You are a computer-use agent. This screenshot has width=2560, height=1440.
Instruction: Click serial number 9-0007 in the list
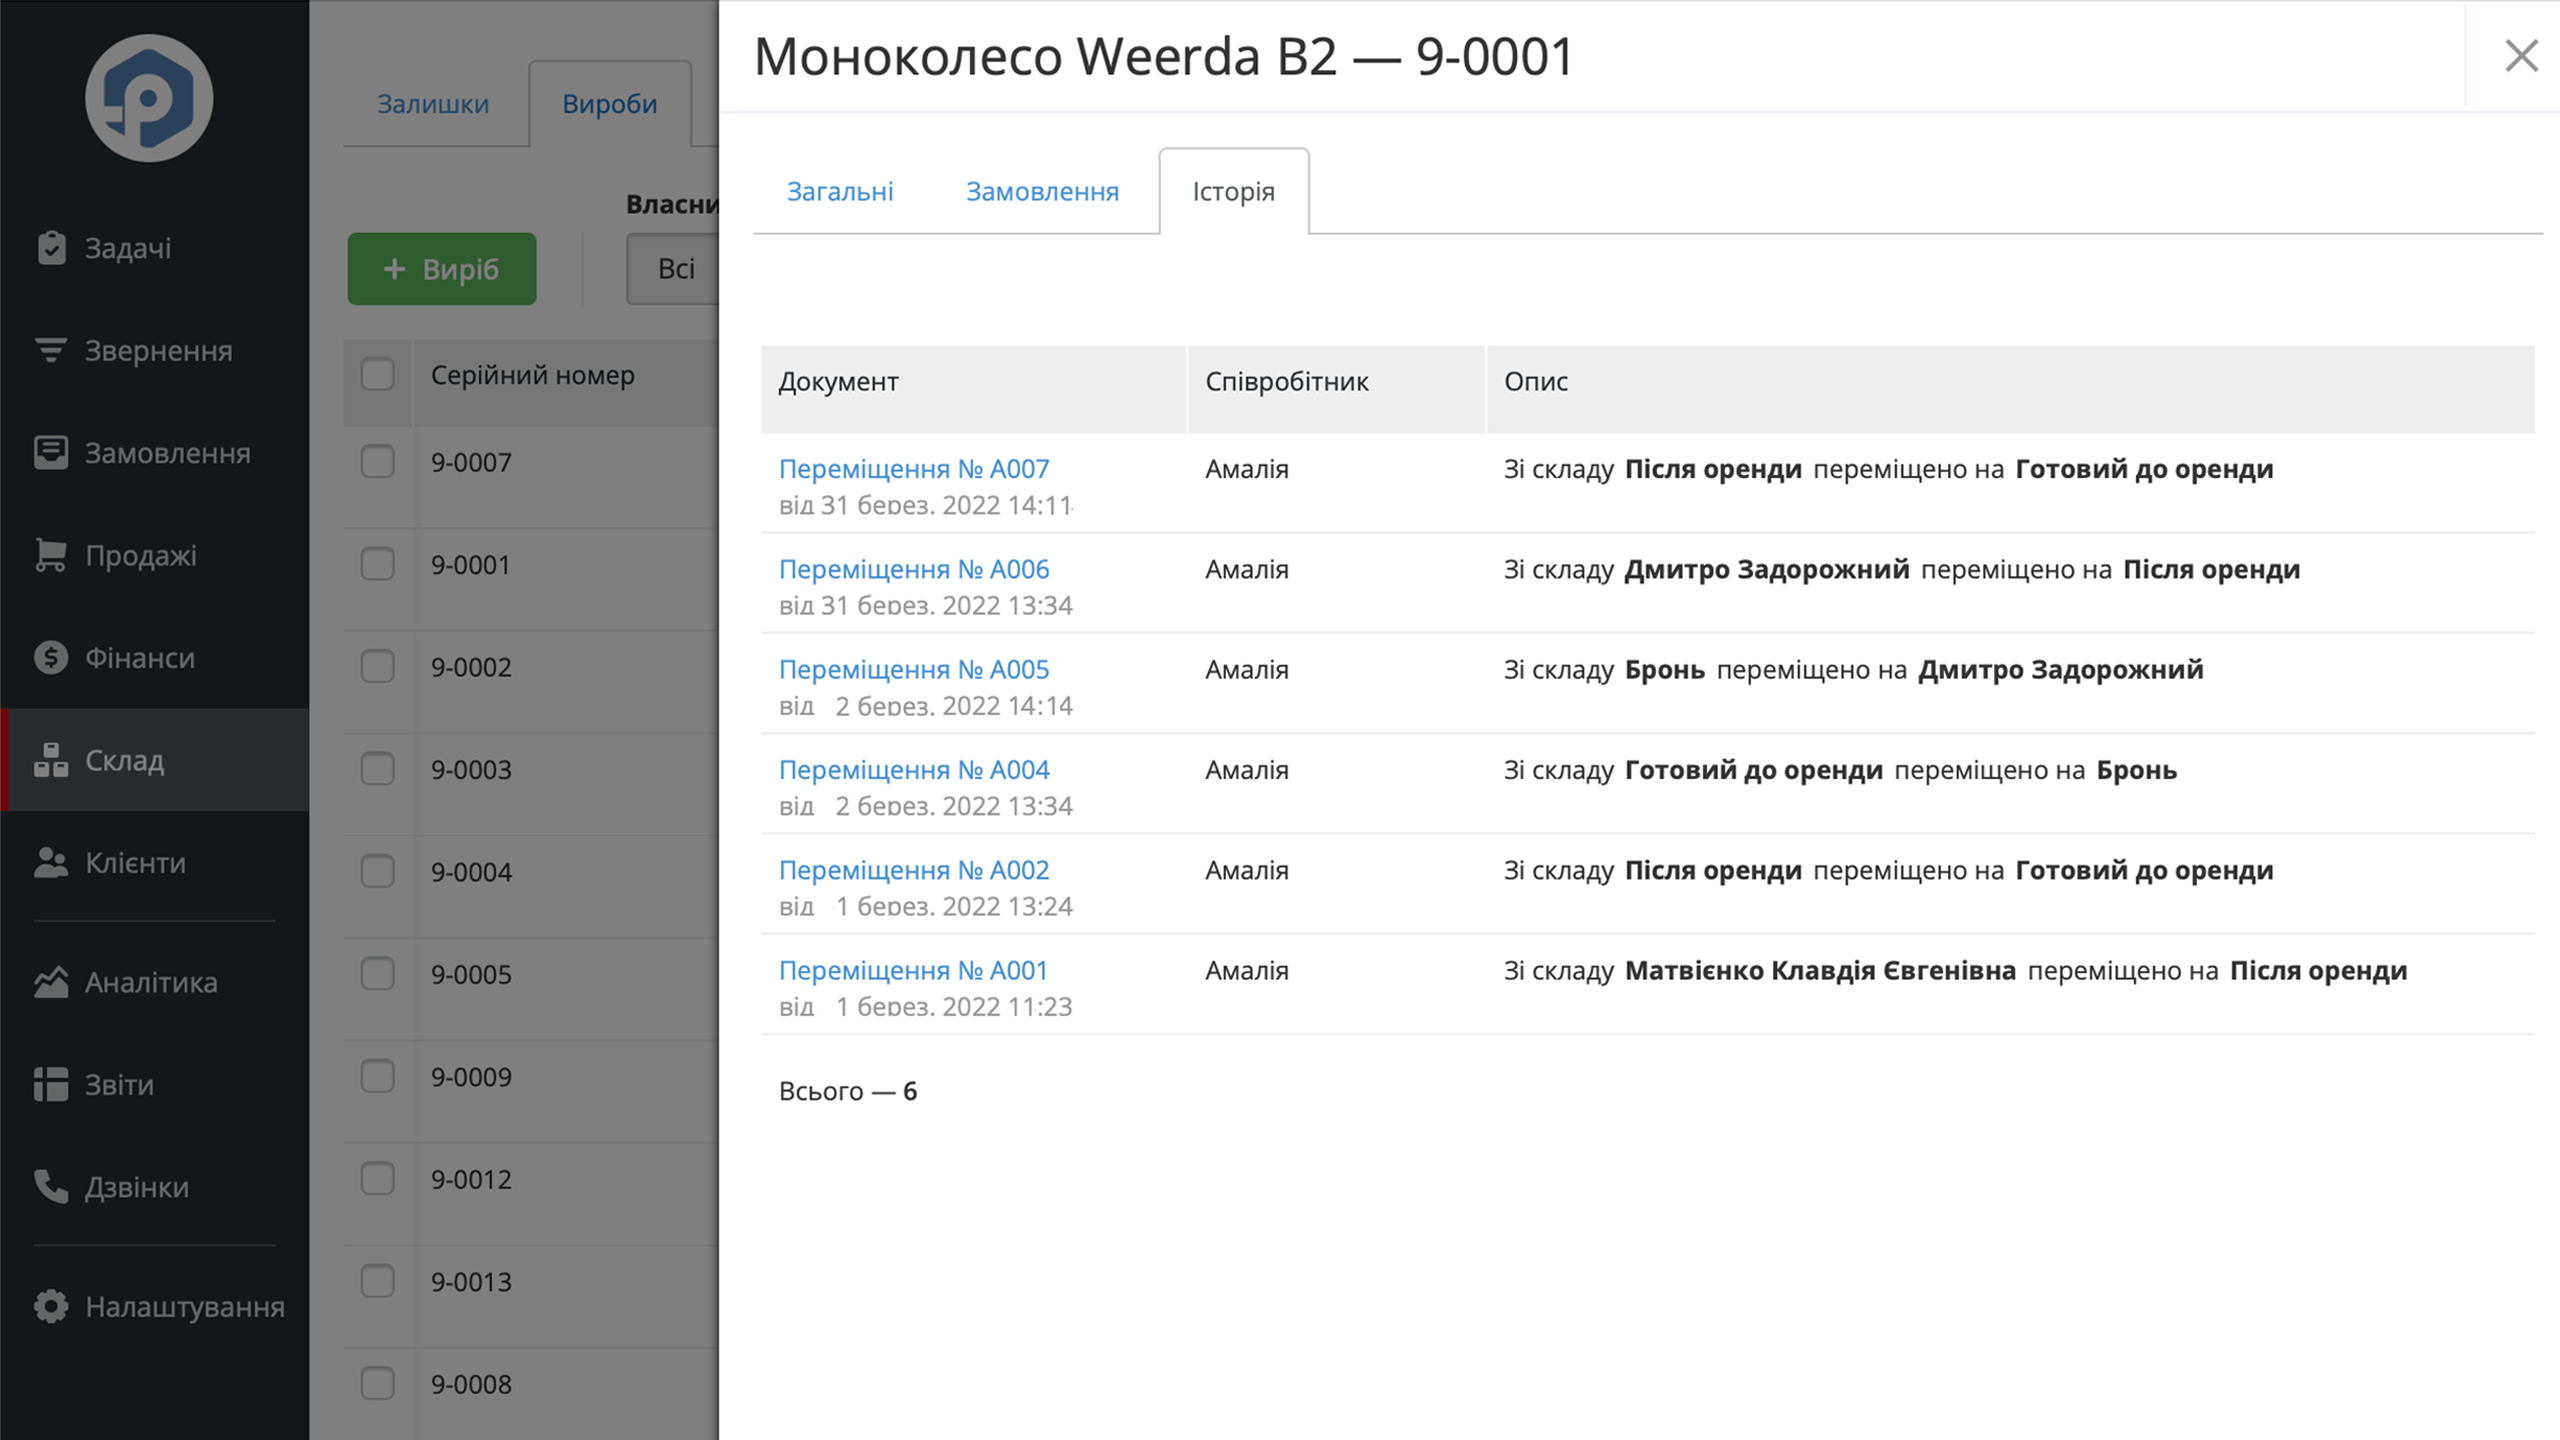471,462
